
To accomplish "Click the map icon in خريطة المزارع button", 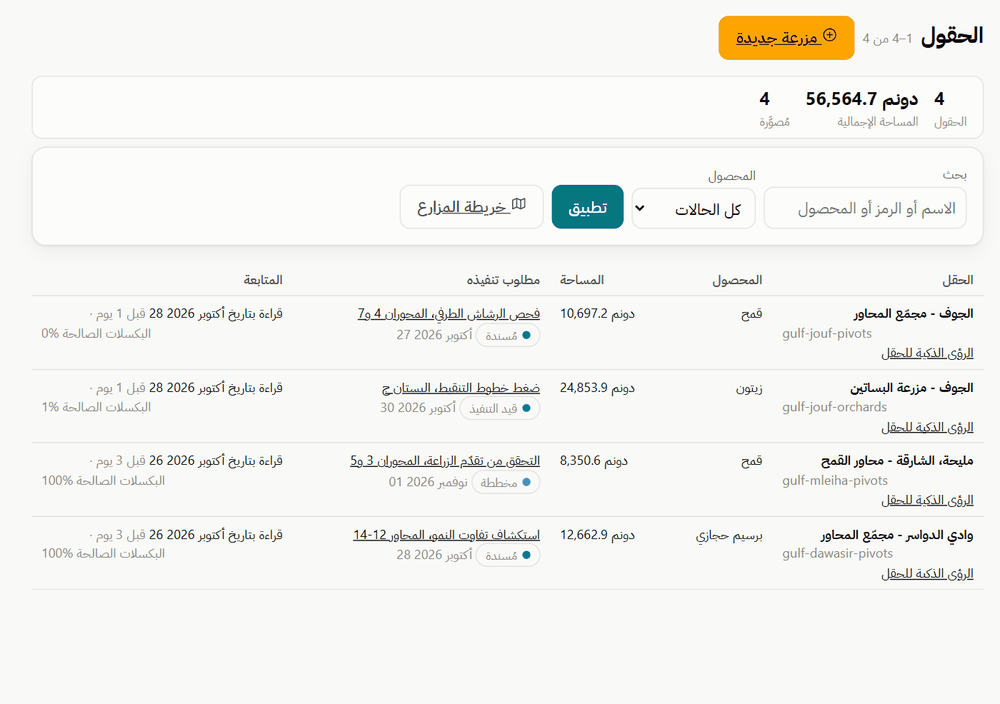I will pos(519,205).
